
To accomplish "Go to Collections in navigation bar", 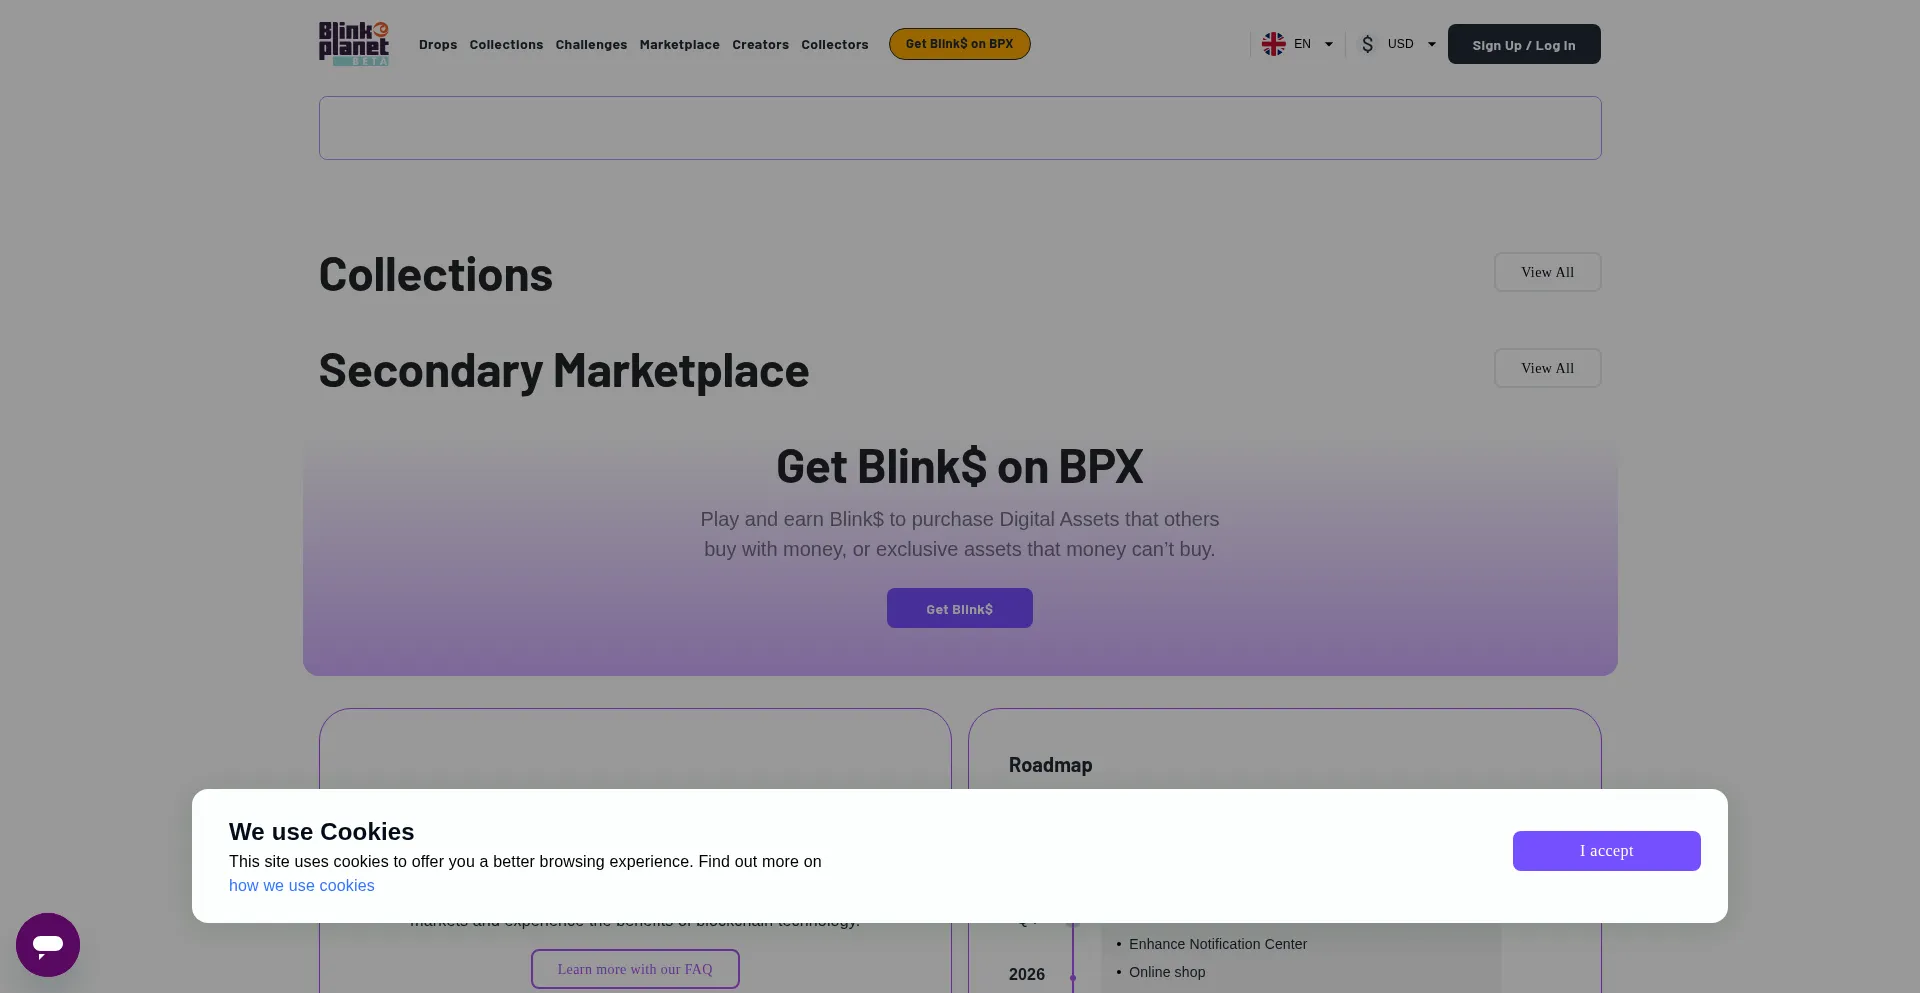I will click(506, 45).
